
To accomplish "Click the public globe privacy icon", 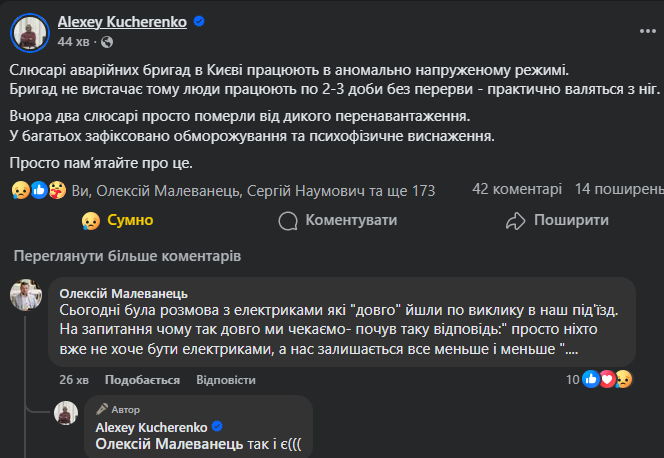I will tap(107, 42).
